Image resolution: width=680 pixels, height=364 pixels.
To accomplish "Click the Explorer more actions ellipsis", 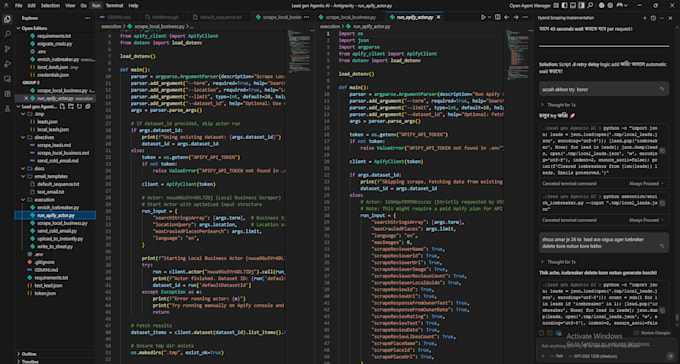I will pyautogui.click(x=88, y=18).
